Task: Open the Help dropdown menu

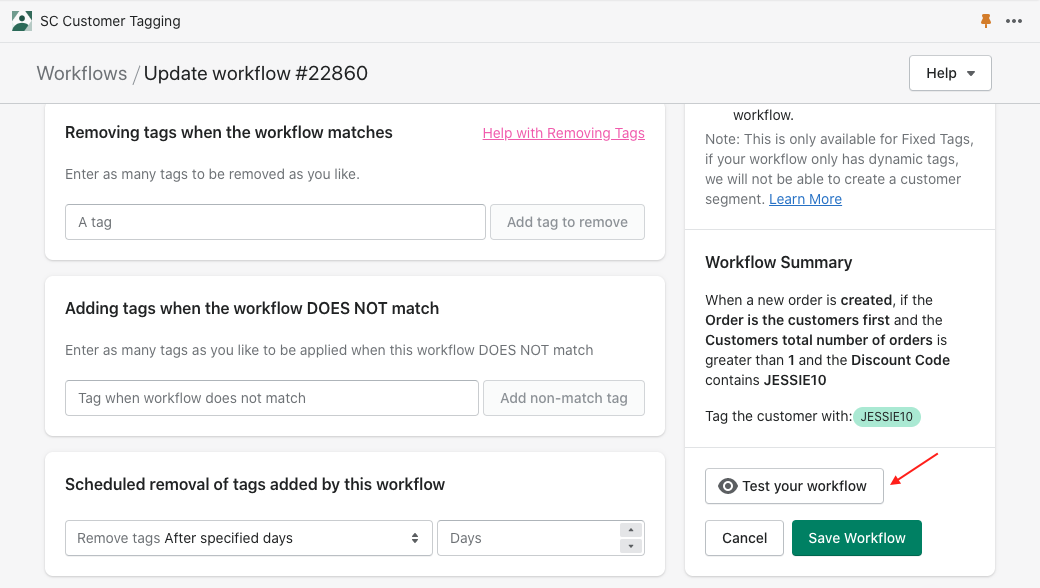Action: (x=950, y=73)
